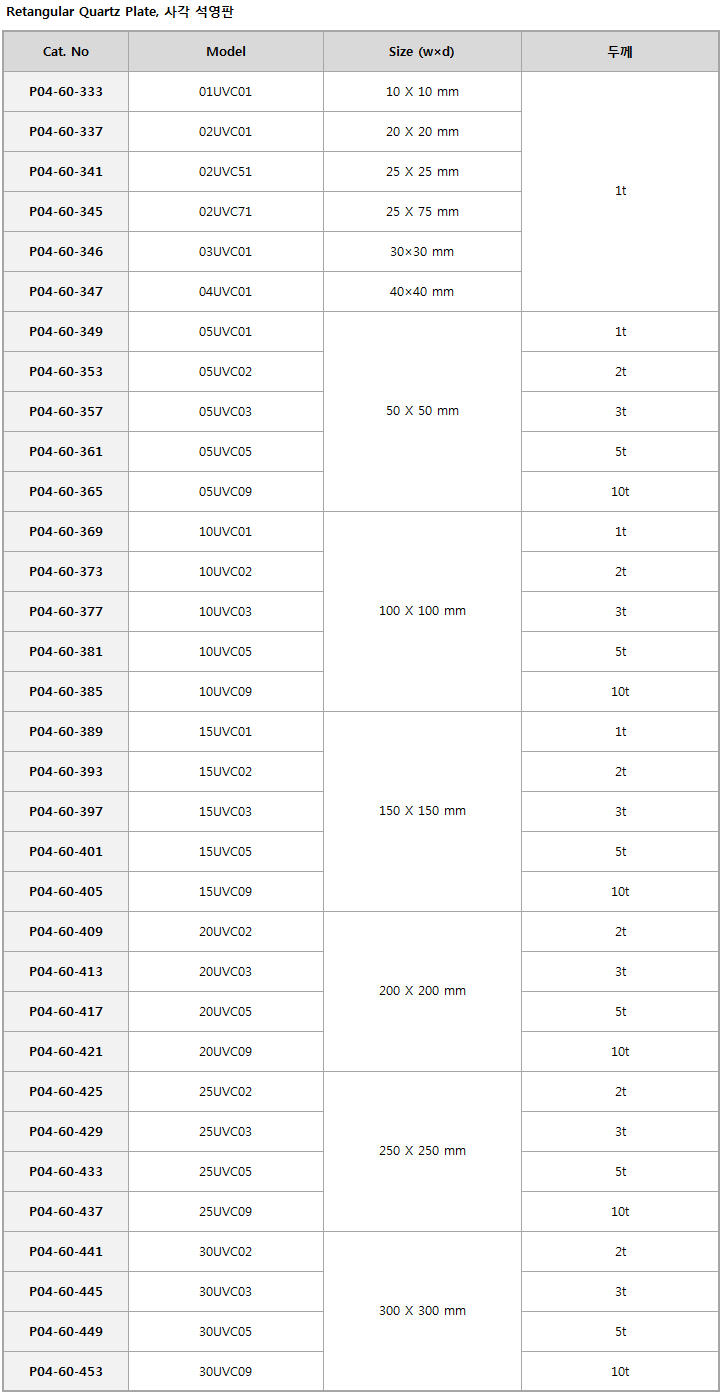The height and width of the screenshot is (1394, 722).
Task: Click model cell 10UVC03
Action: [226, 611]
